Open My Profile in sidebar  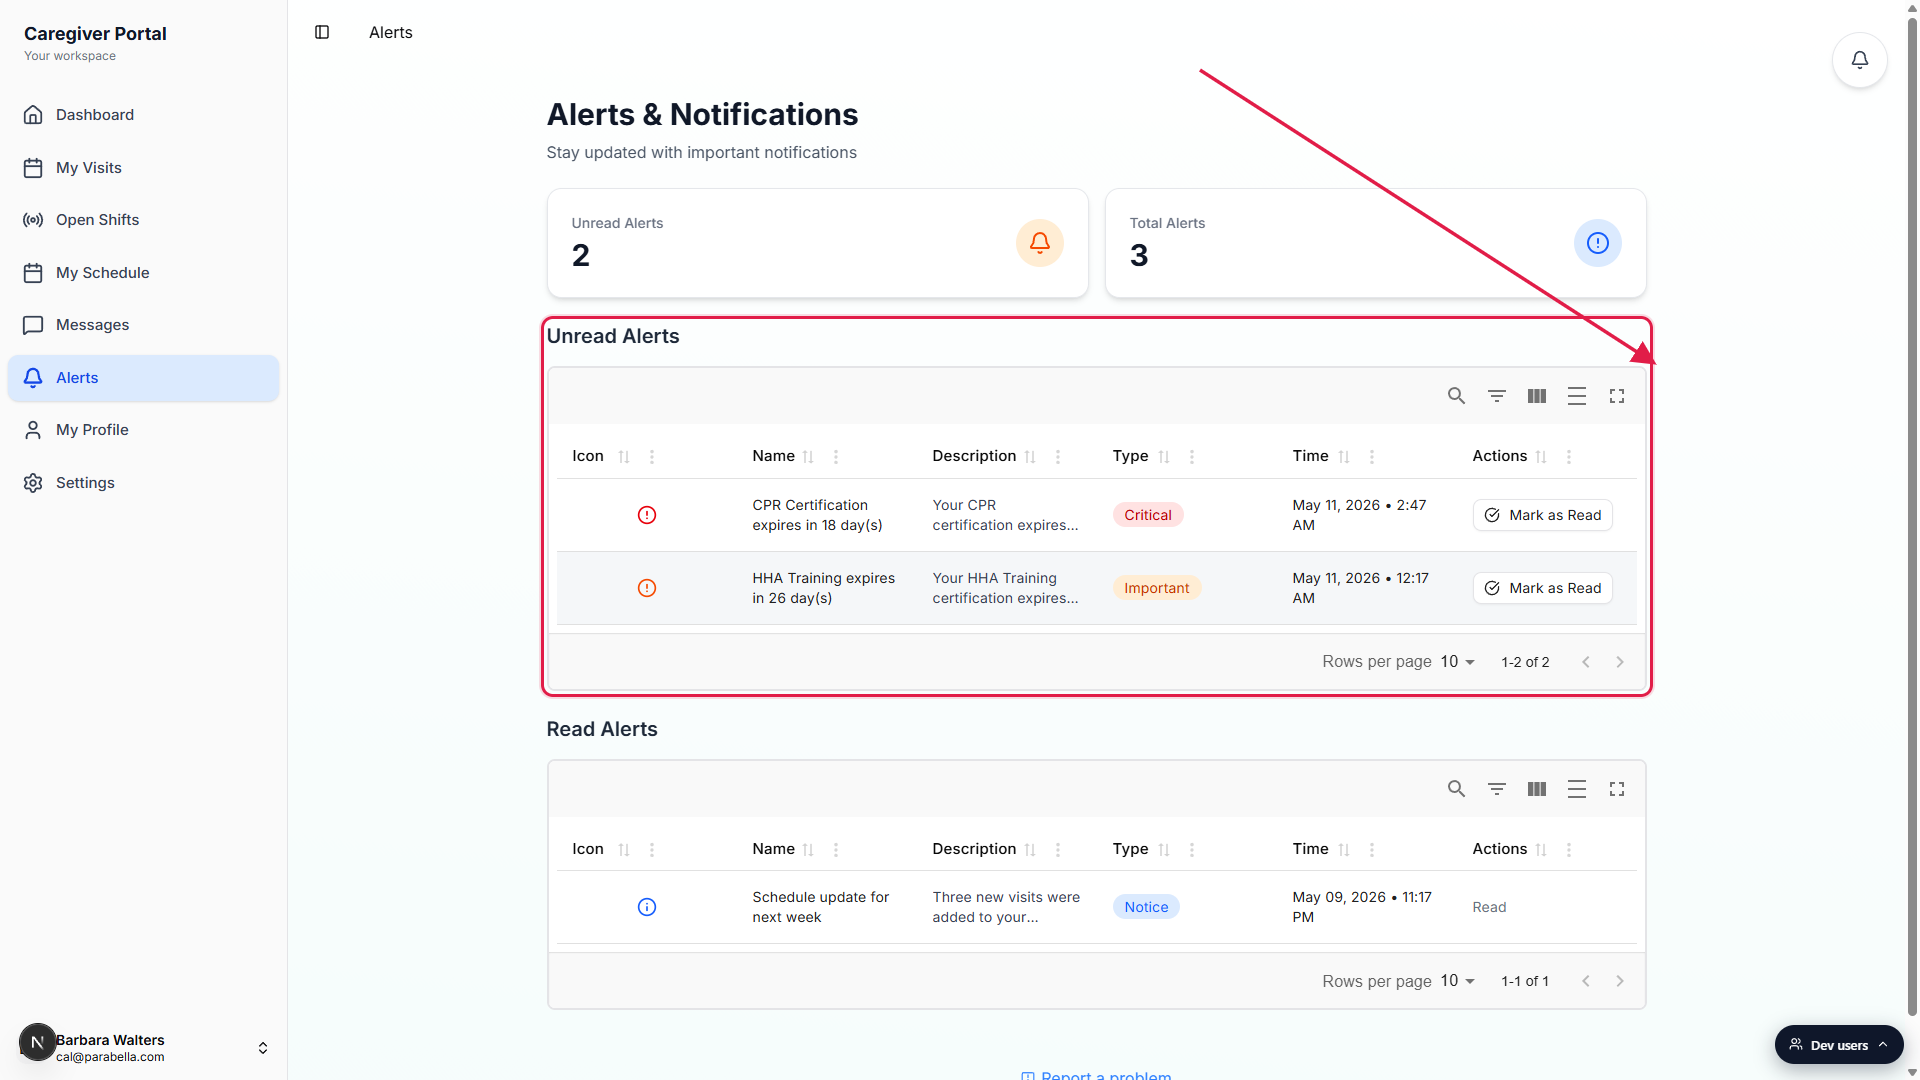point(143,430)
